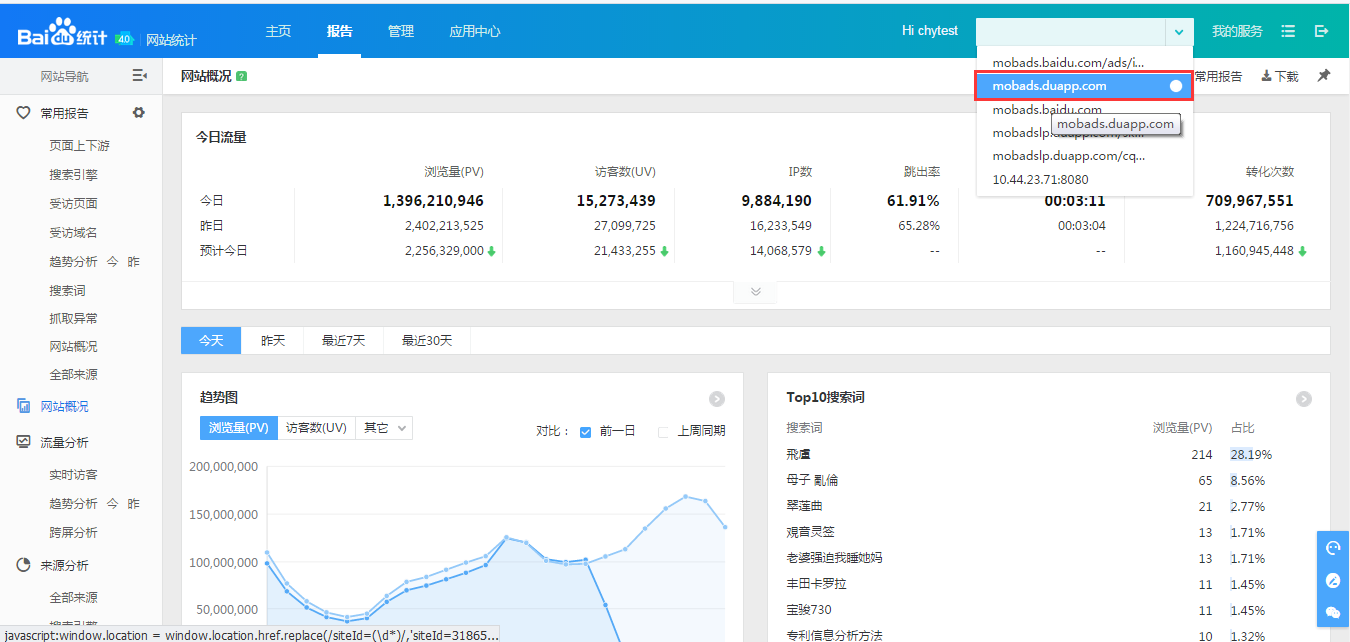Expand today's traffic panel with the double chevron
Screen dimensions: 1350x642
point(755,292)
